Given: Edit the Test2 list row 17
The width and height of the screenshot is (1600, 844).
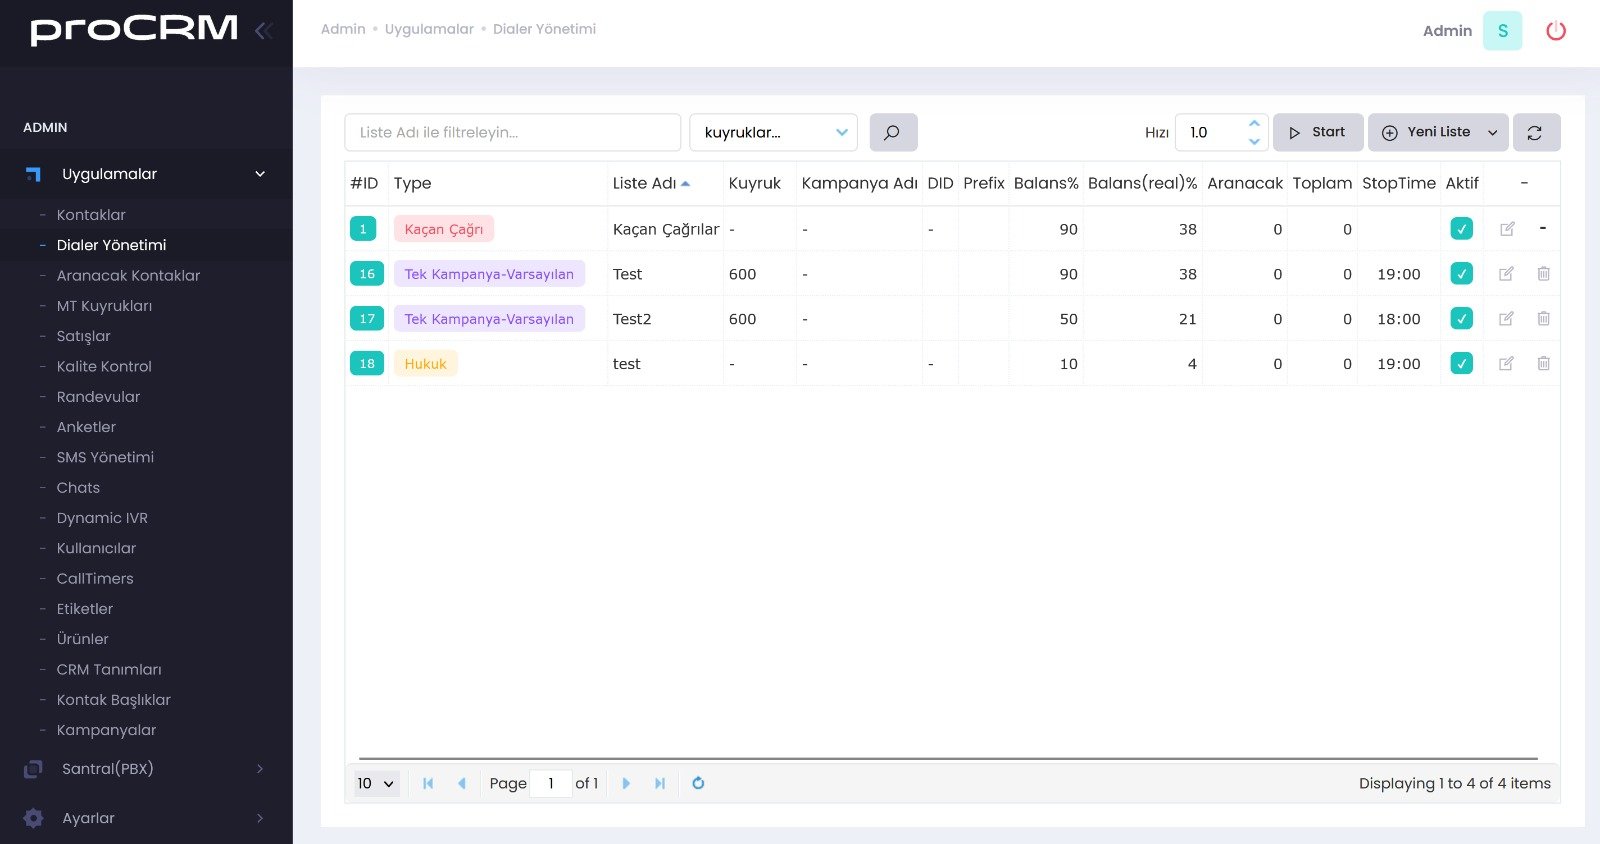Looking at the screenshot, I should 1507,319.
